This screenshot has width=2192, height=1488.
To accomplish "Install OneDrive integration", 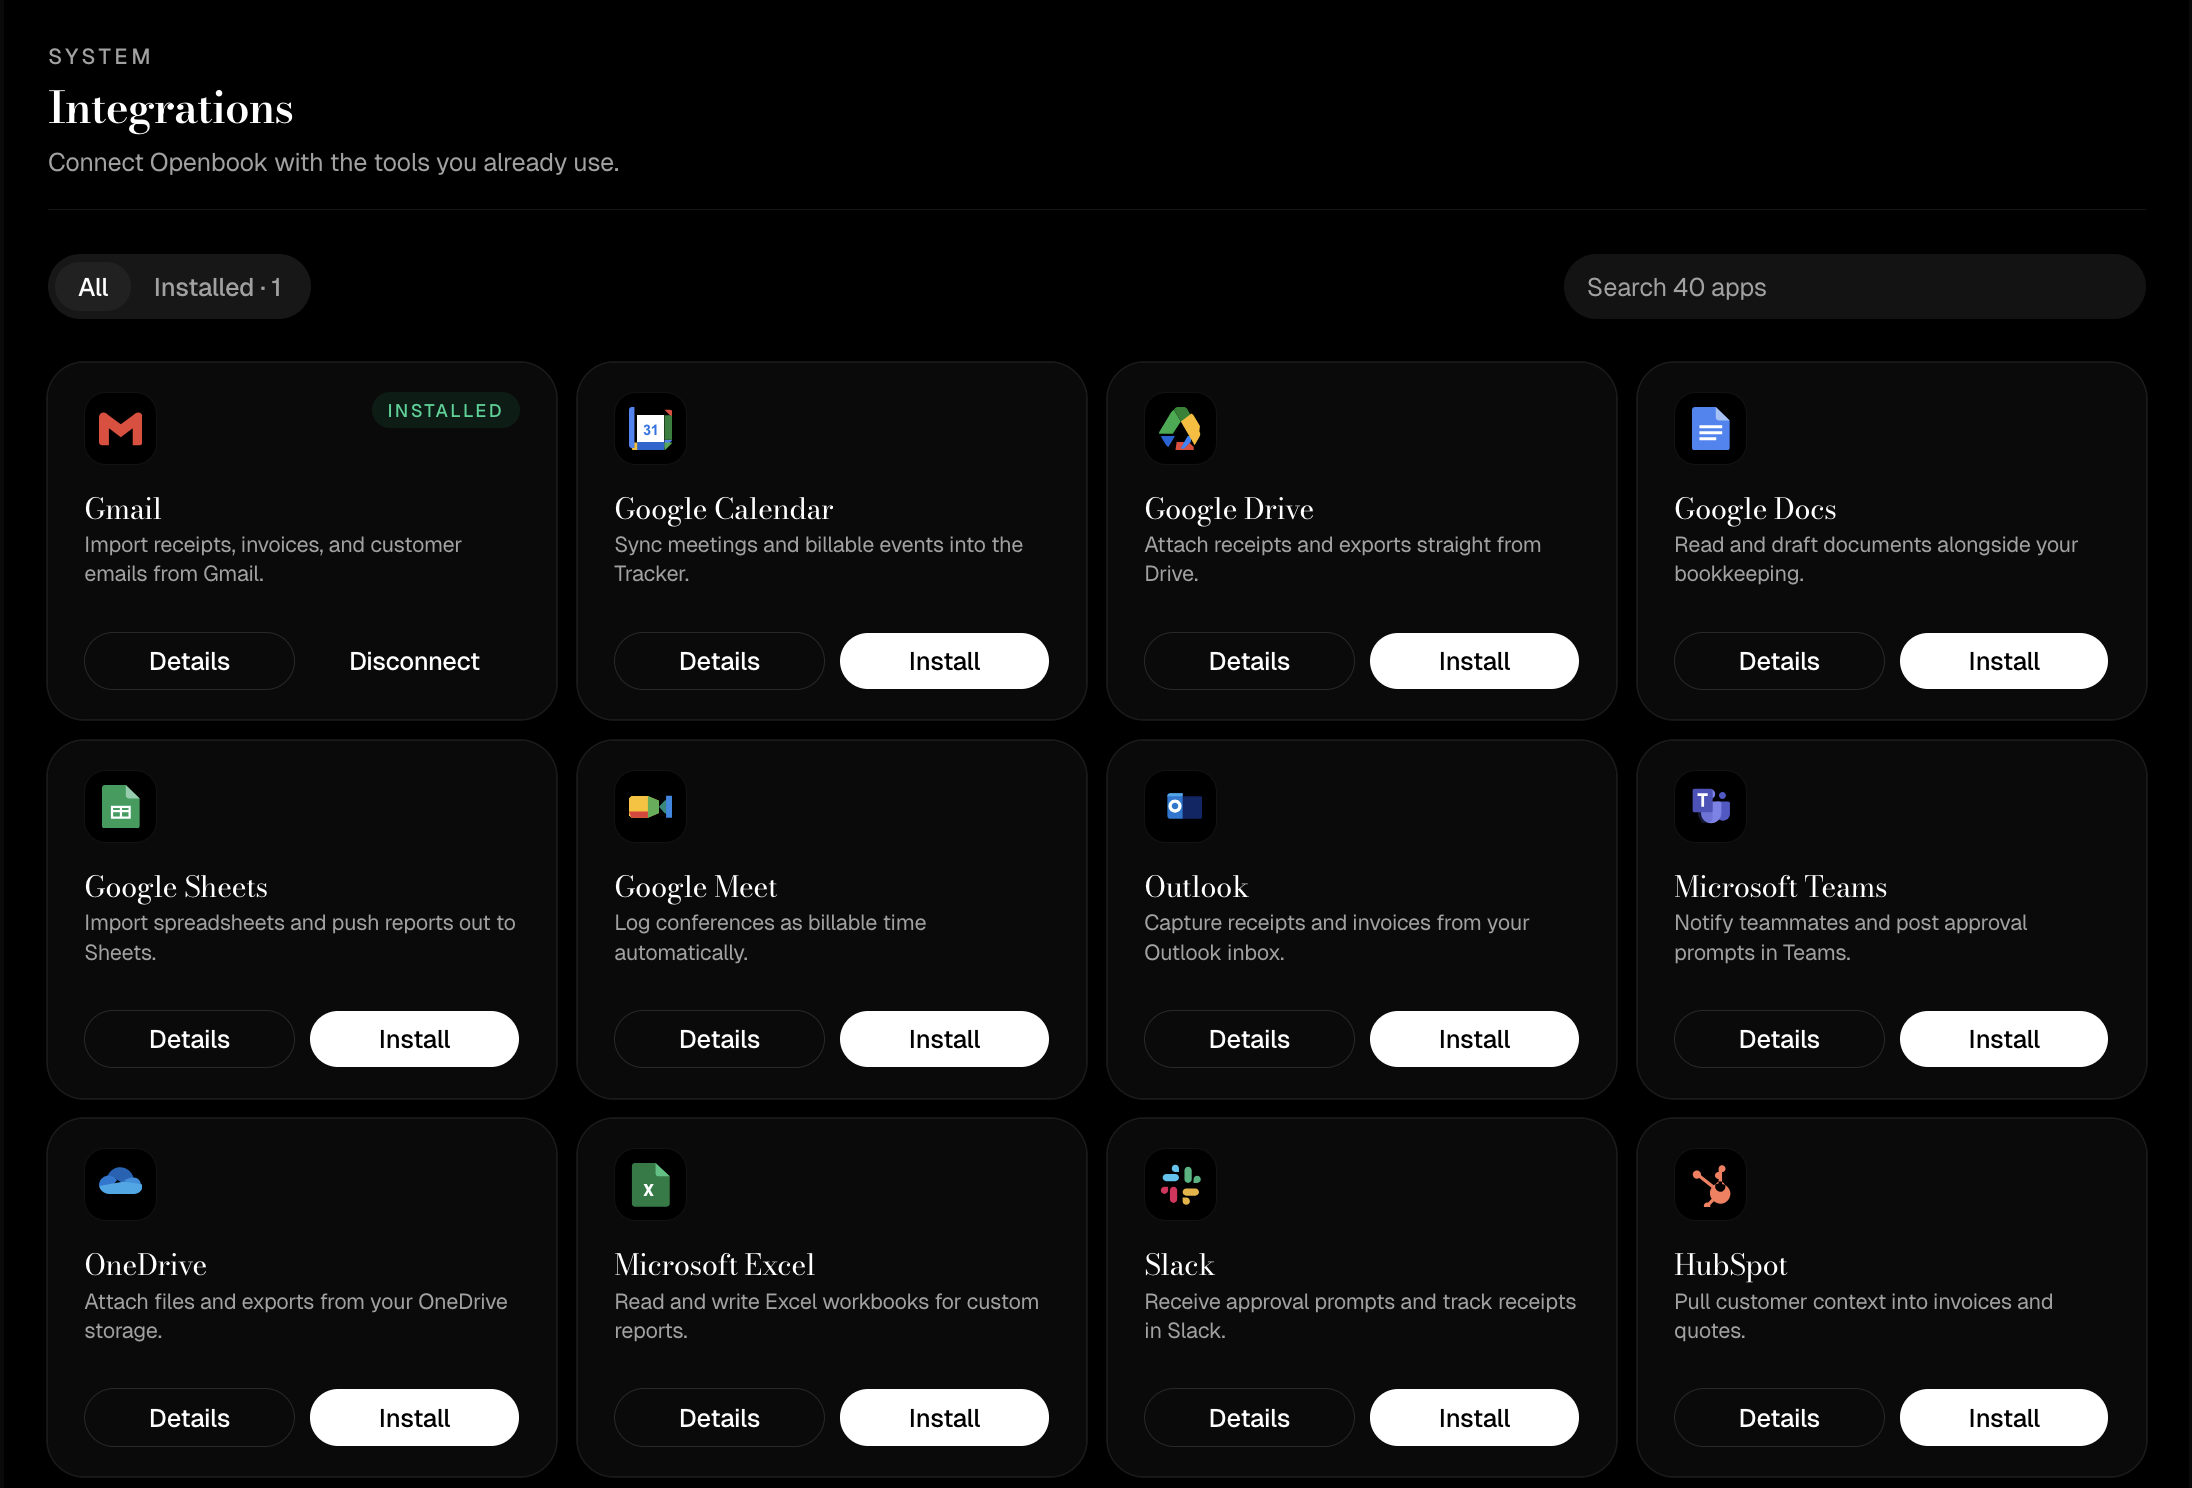I will pyautogui.click(x=414, y=1418).
